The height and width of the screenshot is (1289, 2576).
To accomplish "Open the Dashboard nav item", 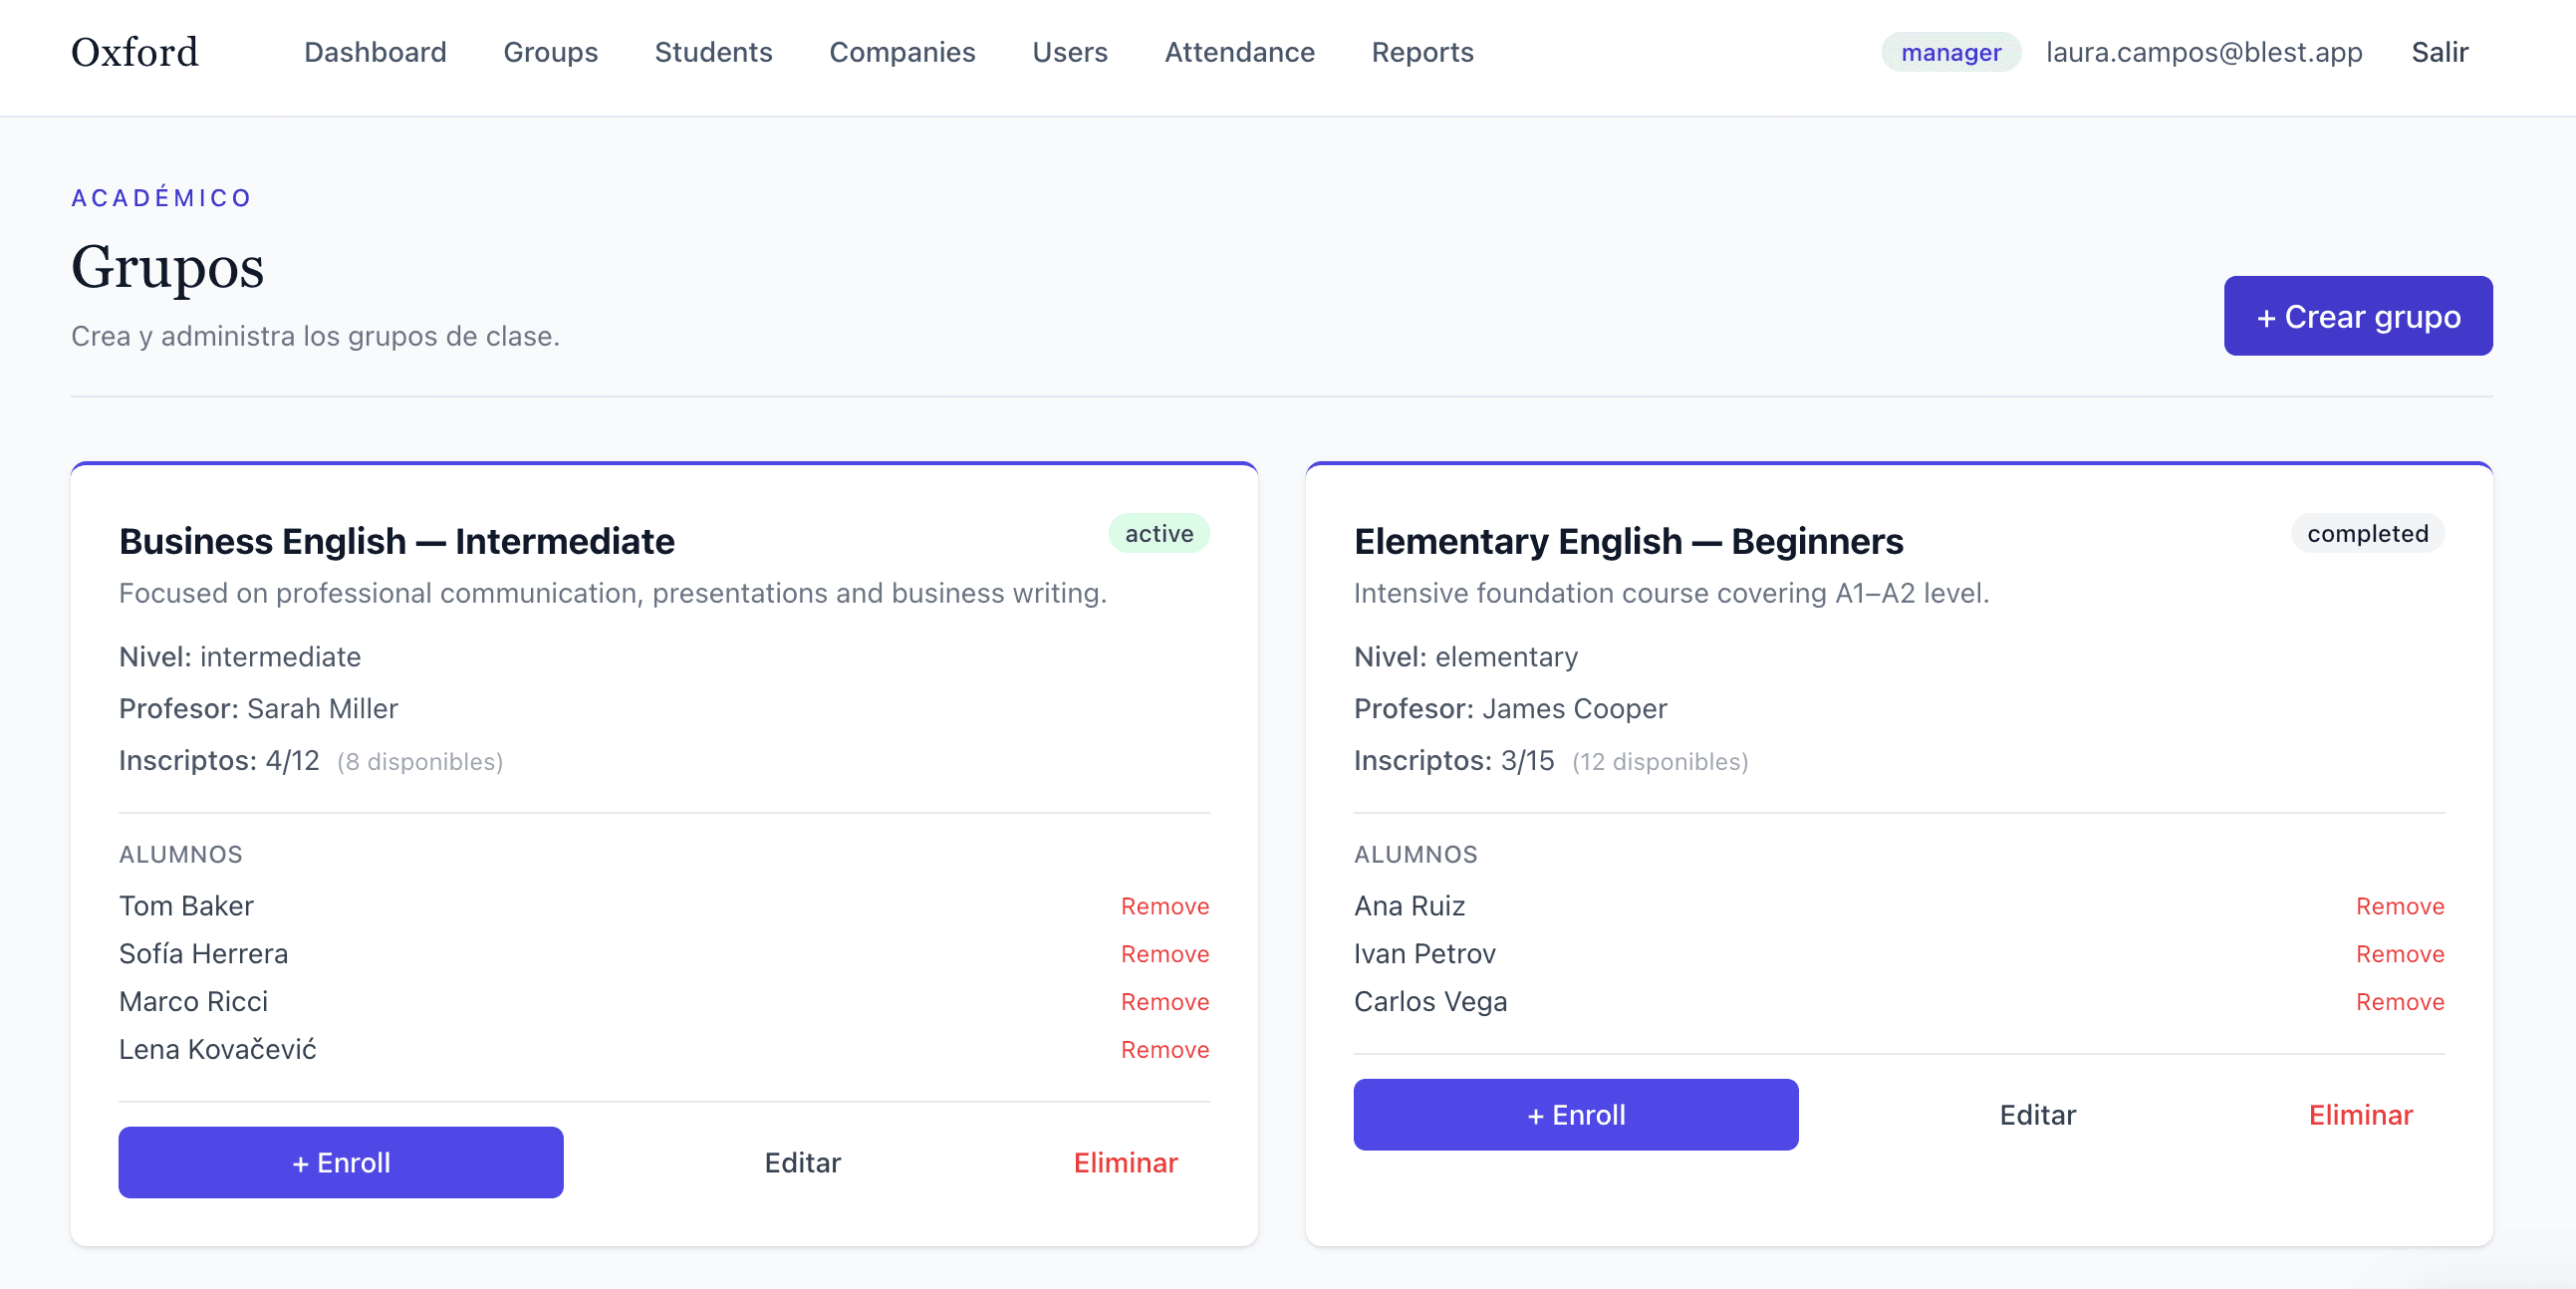I will pos(375,52).
